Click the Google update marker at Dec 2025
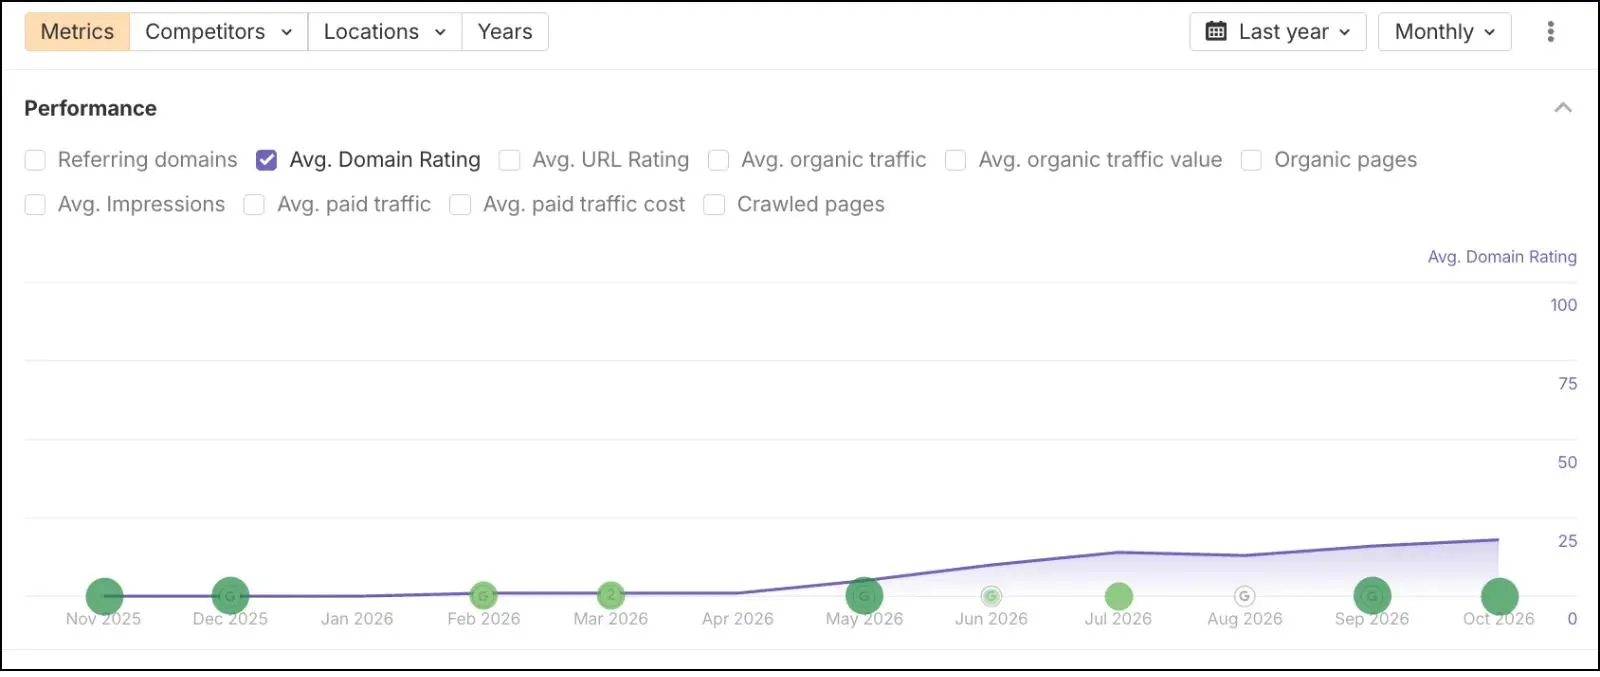This screenshot has height=677, width=1600. [230, 597]
